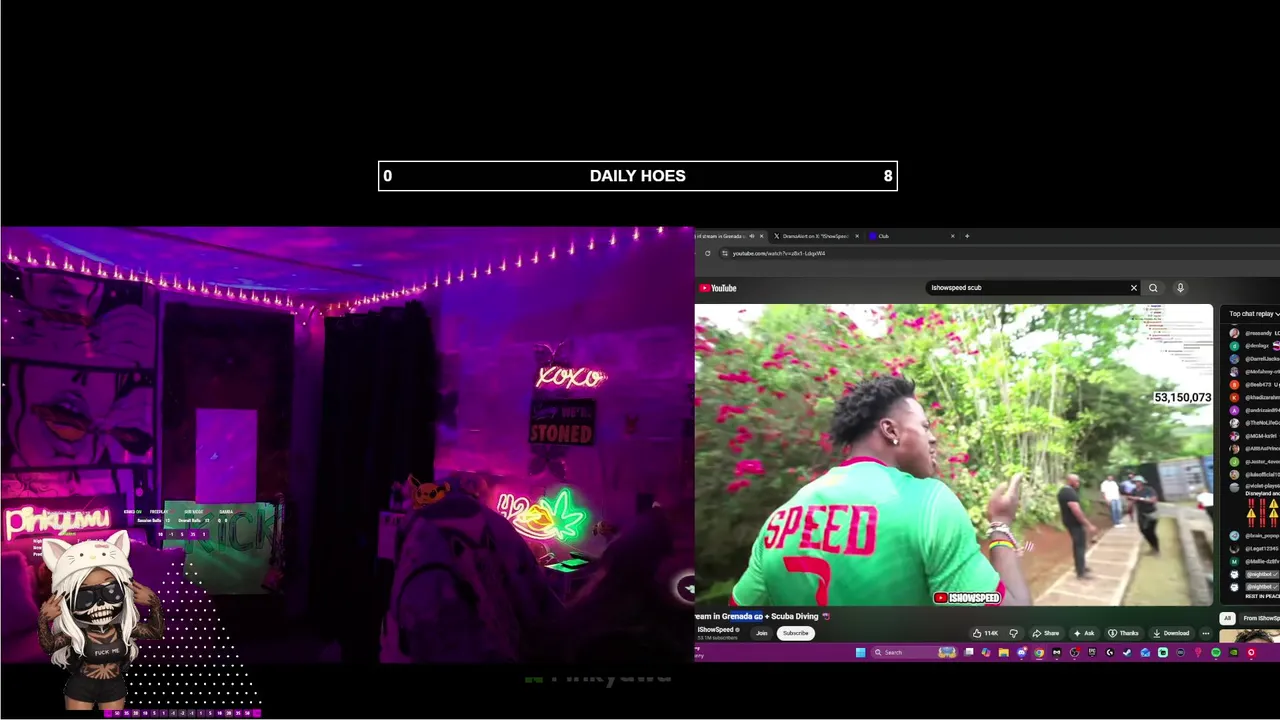Open Discord from taskbar
This screenshot has height=720, width=1280.
pyautogui.click(x=1022, y=653)
